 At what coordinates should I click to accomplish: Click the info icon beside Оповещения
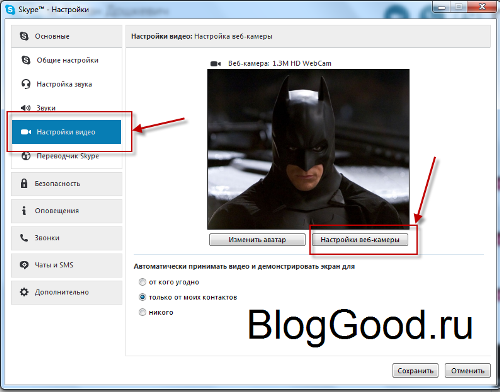click(24, 210)
